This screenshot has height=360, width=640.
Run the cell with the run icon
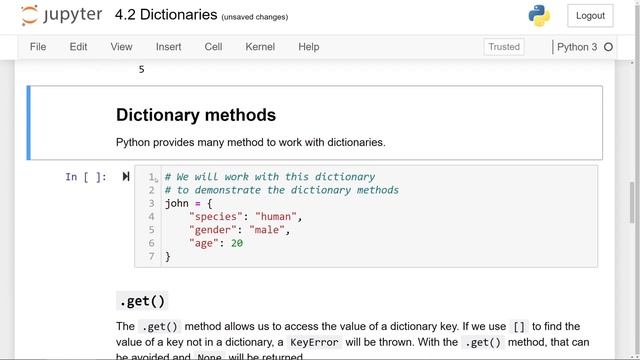(x=126, y=176)
